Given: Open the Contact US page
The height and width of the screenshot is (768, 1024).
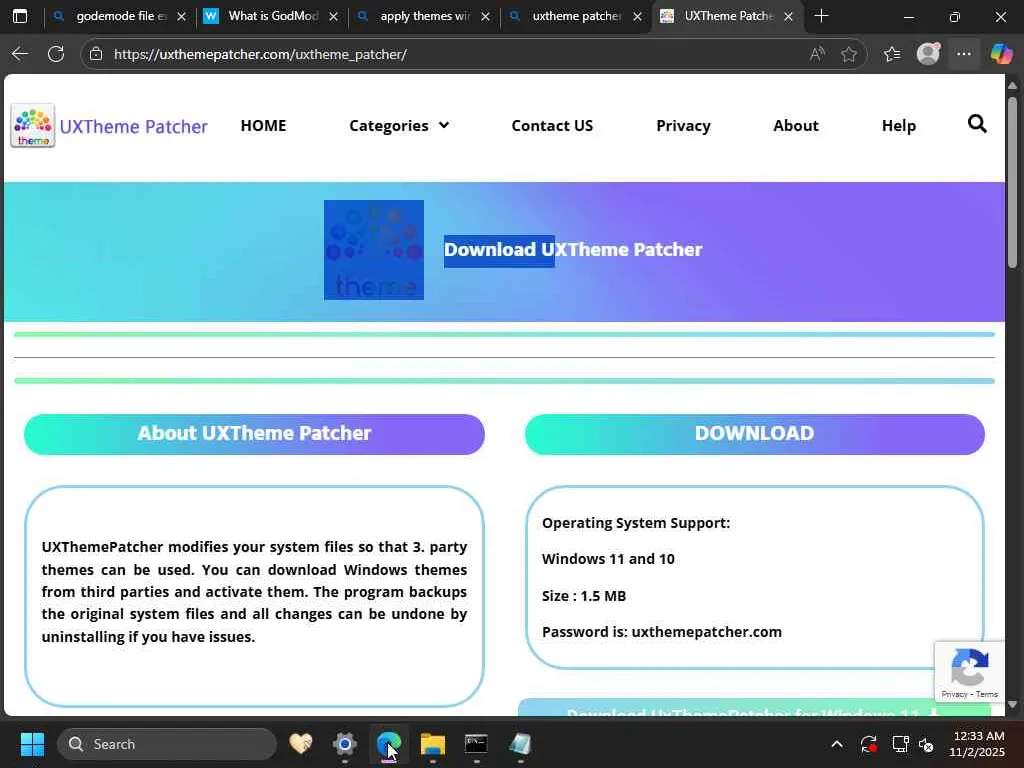Looking at the screenshot, I should 552,125.
